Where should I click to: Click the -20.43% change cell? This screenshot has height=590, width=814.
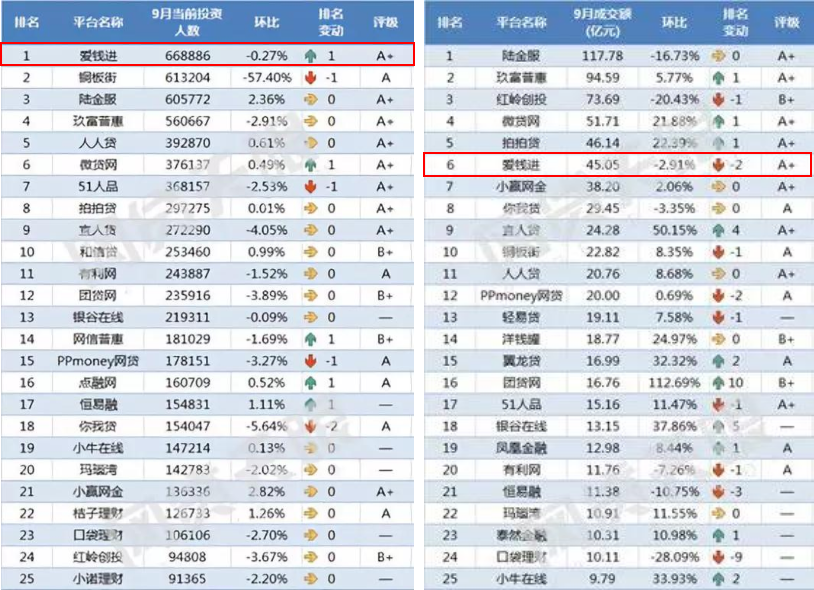675,100
